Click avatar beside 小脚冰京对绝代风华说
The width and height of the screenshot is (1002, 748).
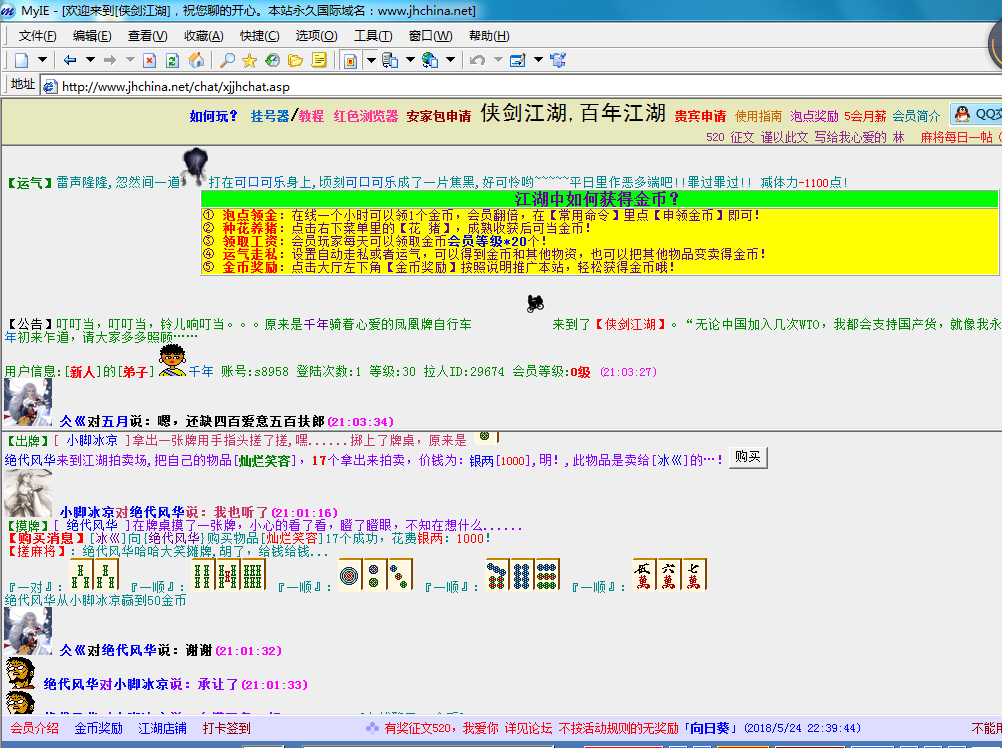pyautogui.click(x=28, y=493)
